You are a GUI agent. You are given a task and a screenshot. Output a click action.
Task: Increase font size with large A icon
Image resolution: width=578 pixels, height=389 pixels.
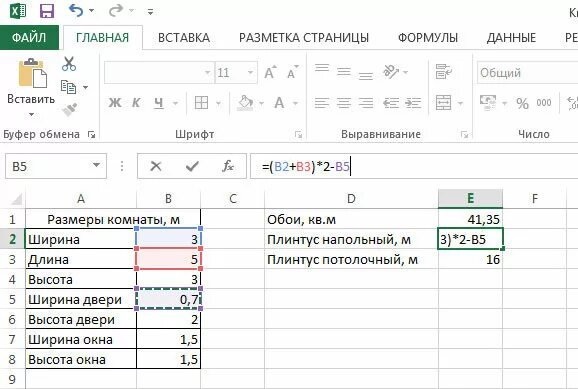[x=270, y=72]
